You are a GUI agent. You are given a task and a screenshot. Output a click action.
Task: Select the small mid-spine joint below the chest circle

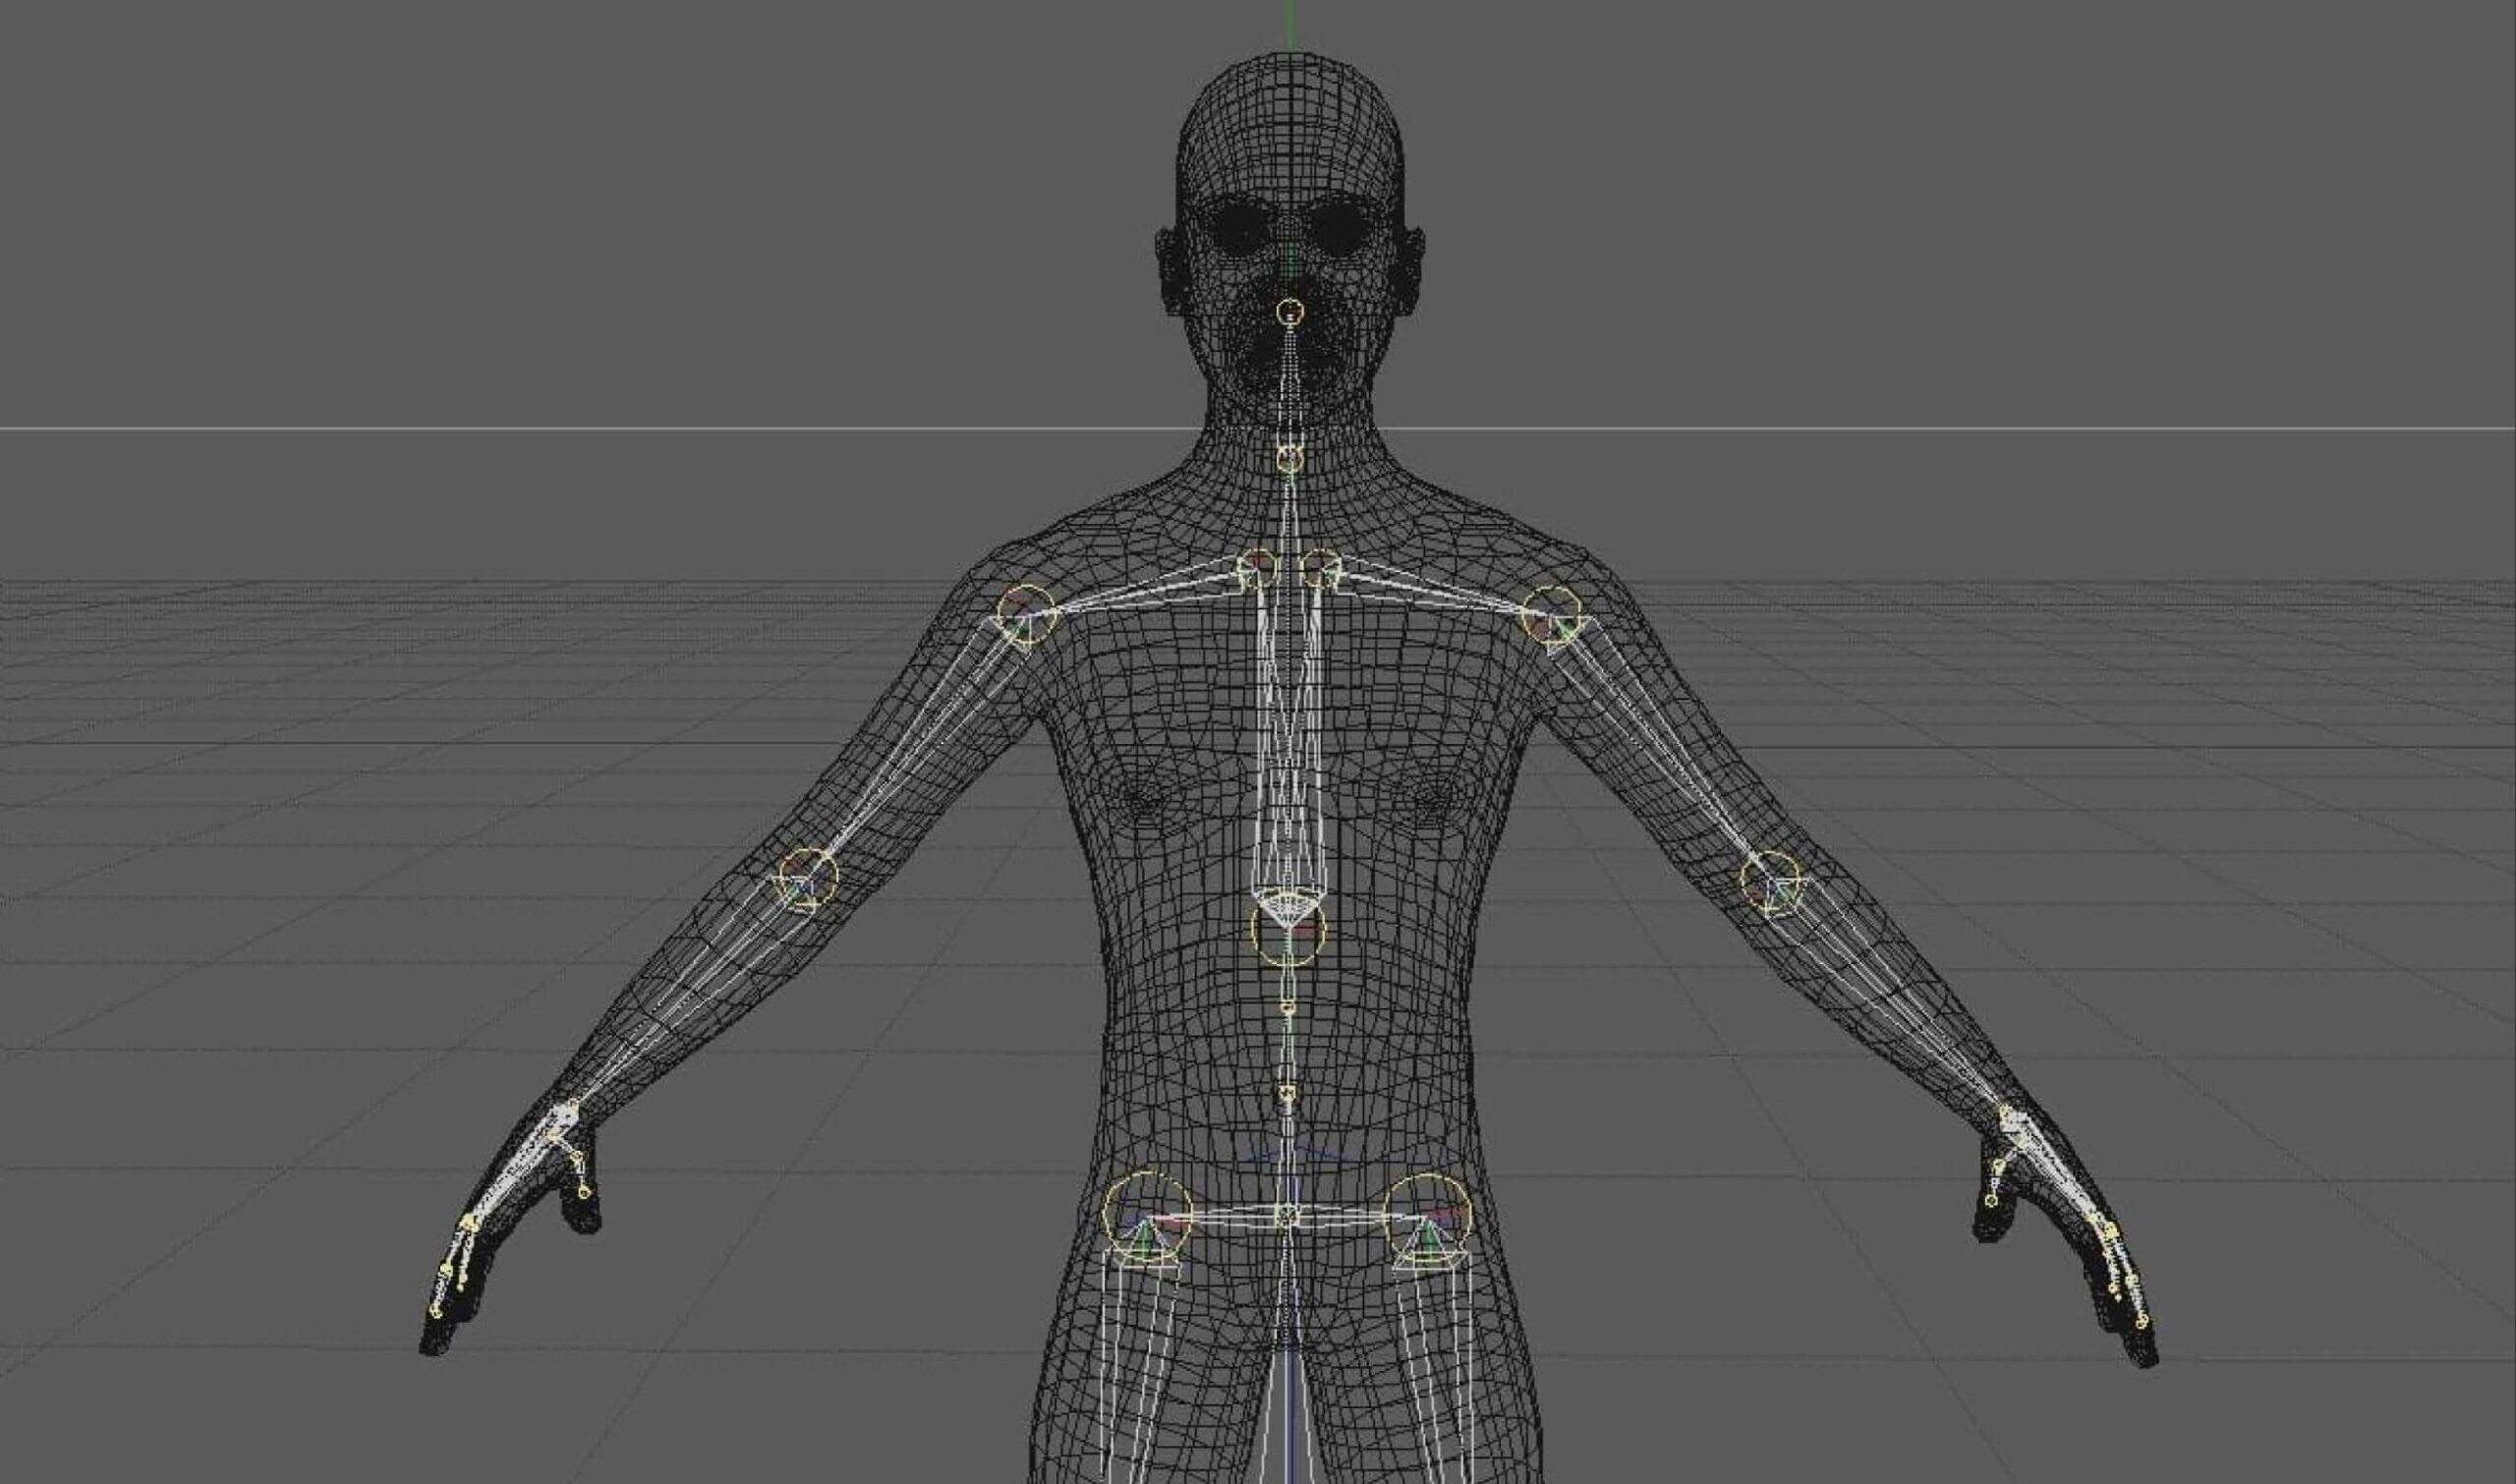(x=1288, y=1008)
